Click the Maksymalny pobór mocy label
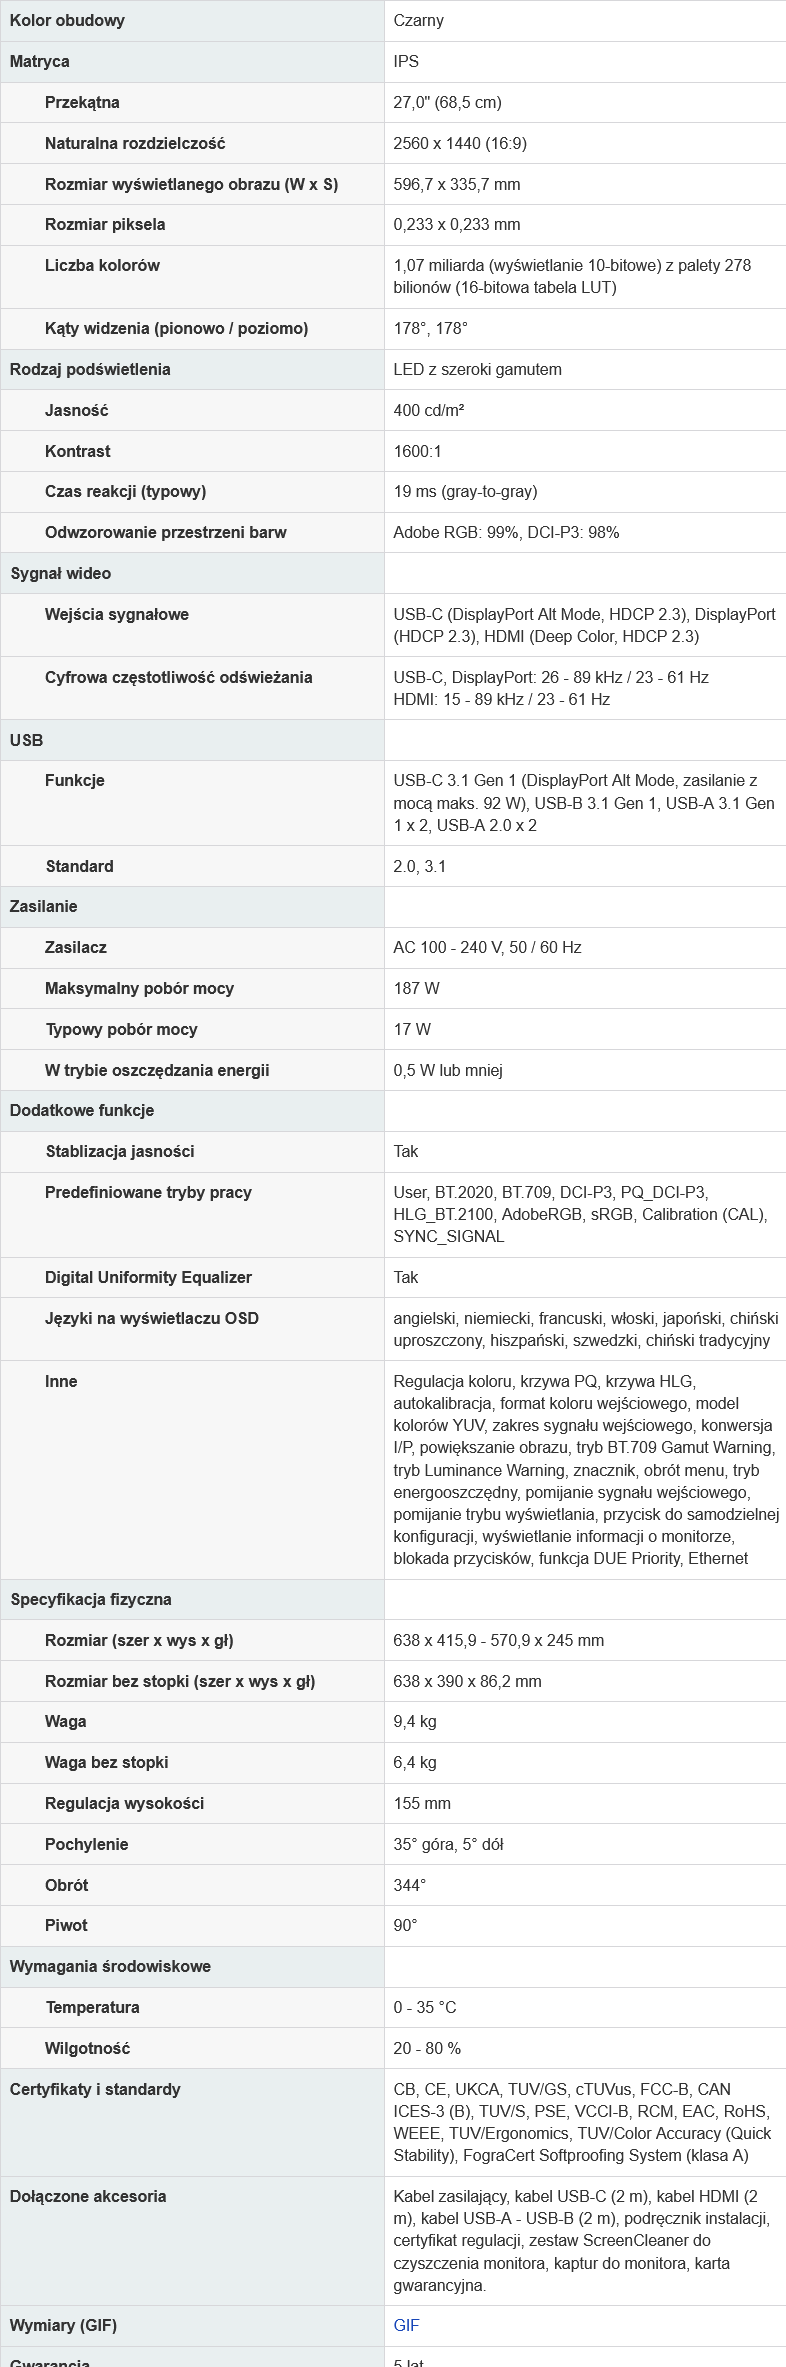Screen dimensions: 786x2367 (139, 988)
